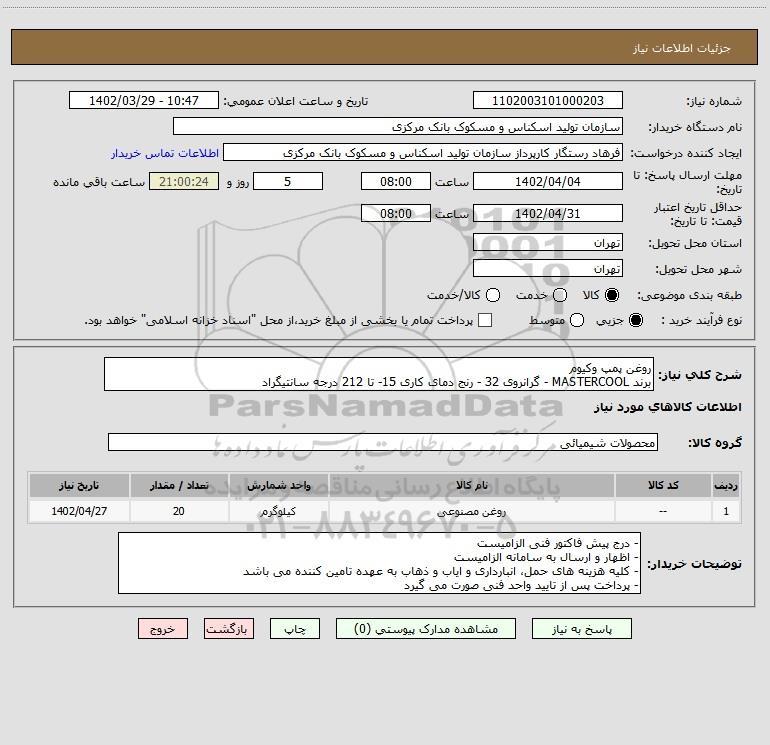Image resolution: width=770 pixels, height=745 pixels.
Task: Click the پاسخ به نیاز button
Action: coord(581,629)
